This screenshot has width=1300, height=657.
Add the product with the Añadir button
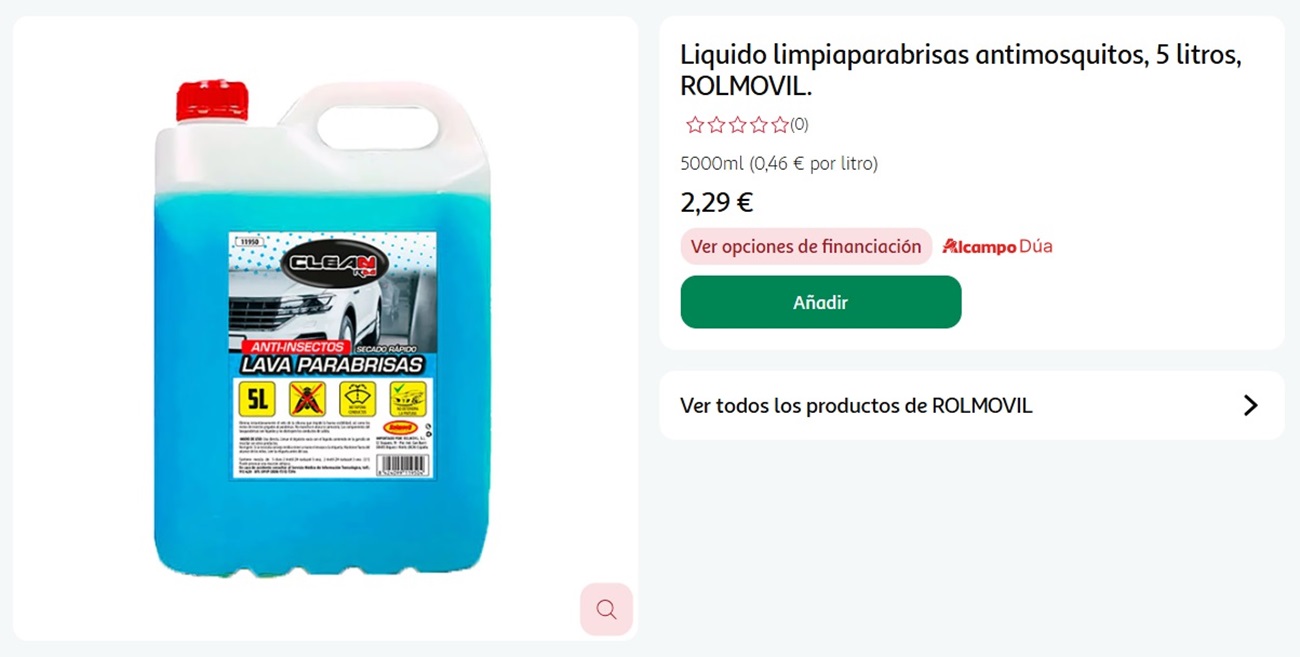pyautogui.click(x=821, y=302)
